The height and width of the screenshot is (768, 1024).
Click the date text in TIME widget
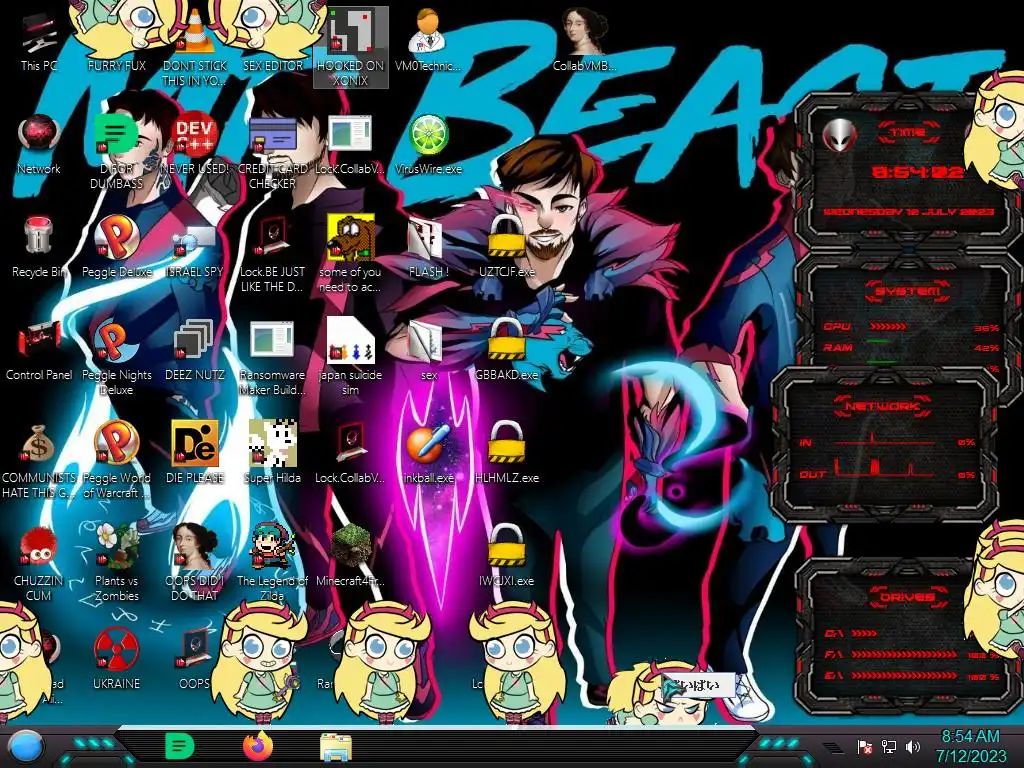coord(908,212)
